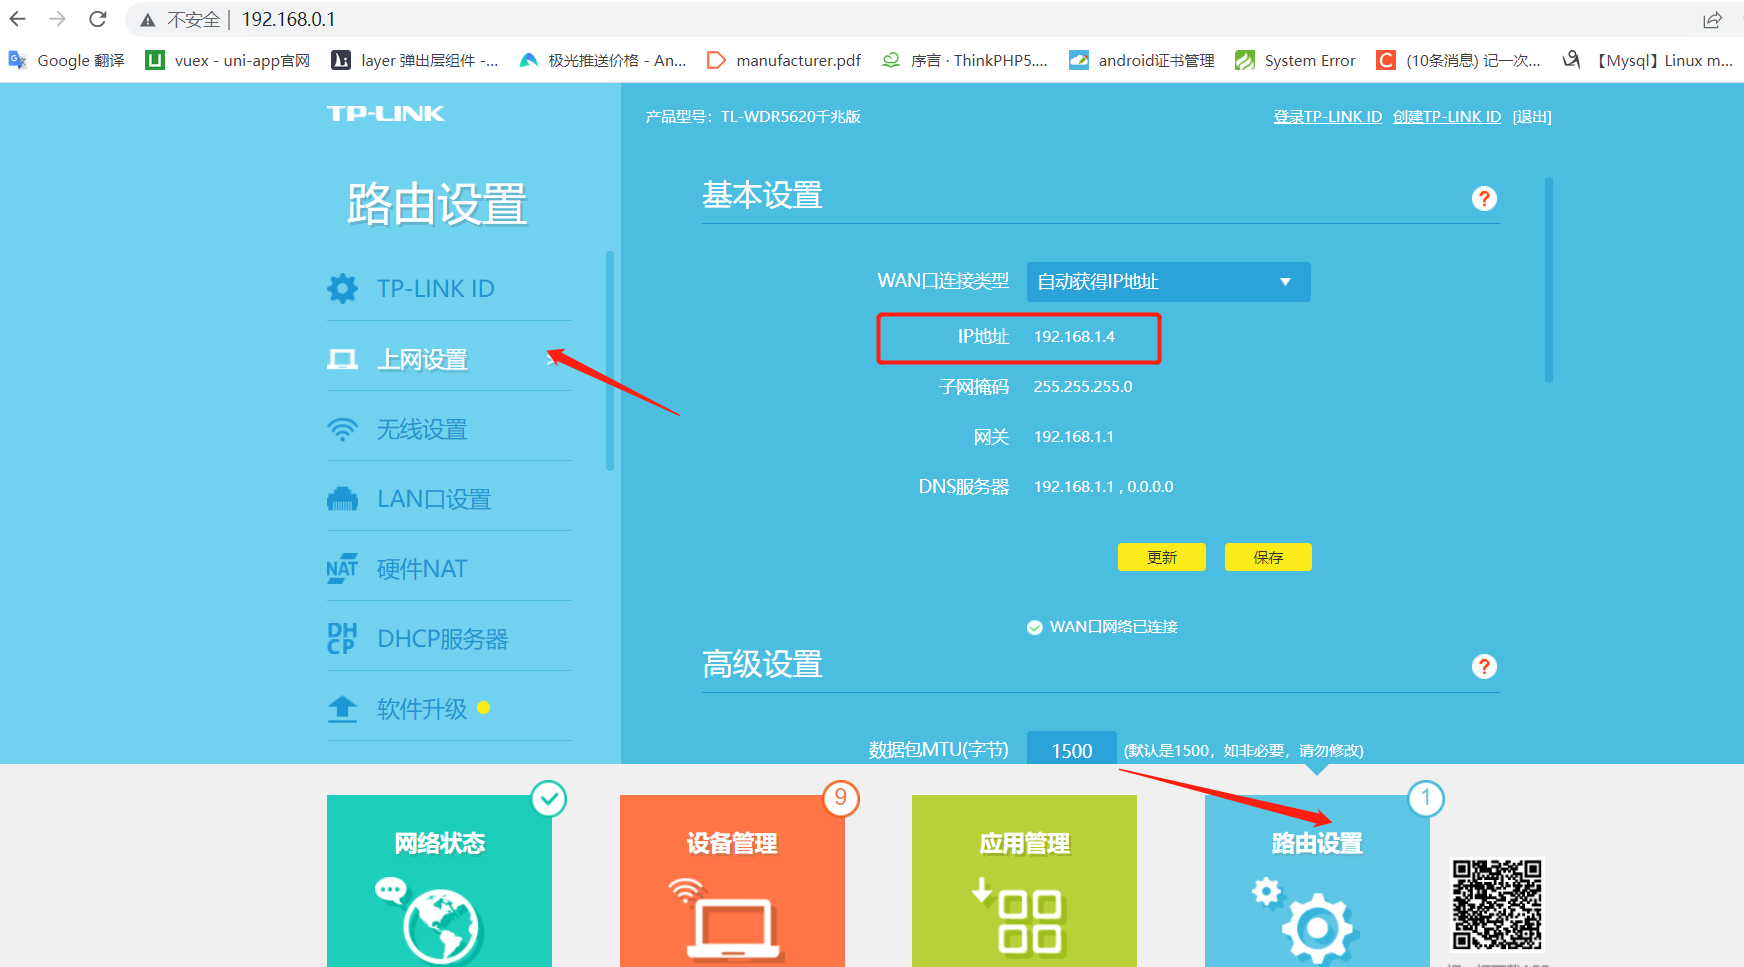Click the 创建TP-LINK ID link
Screen dimensions: 1744x967
(1447, 117)
